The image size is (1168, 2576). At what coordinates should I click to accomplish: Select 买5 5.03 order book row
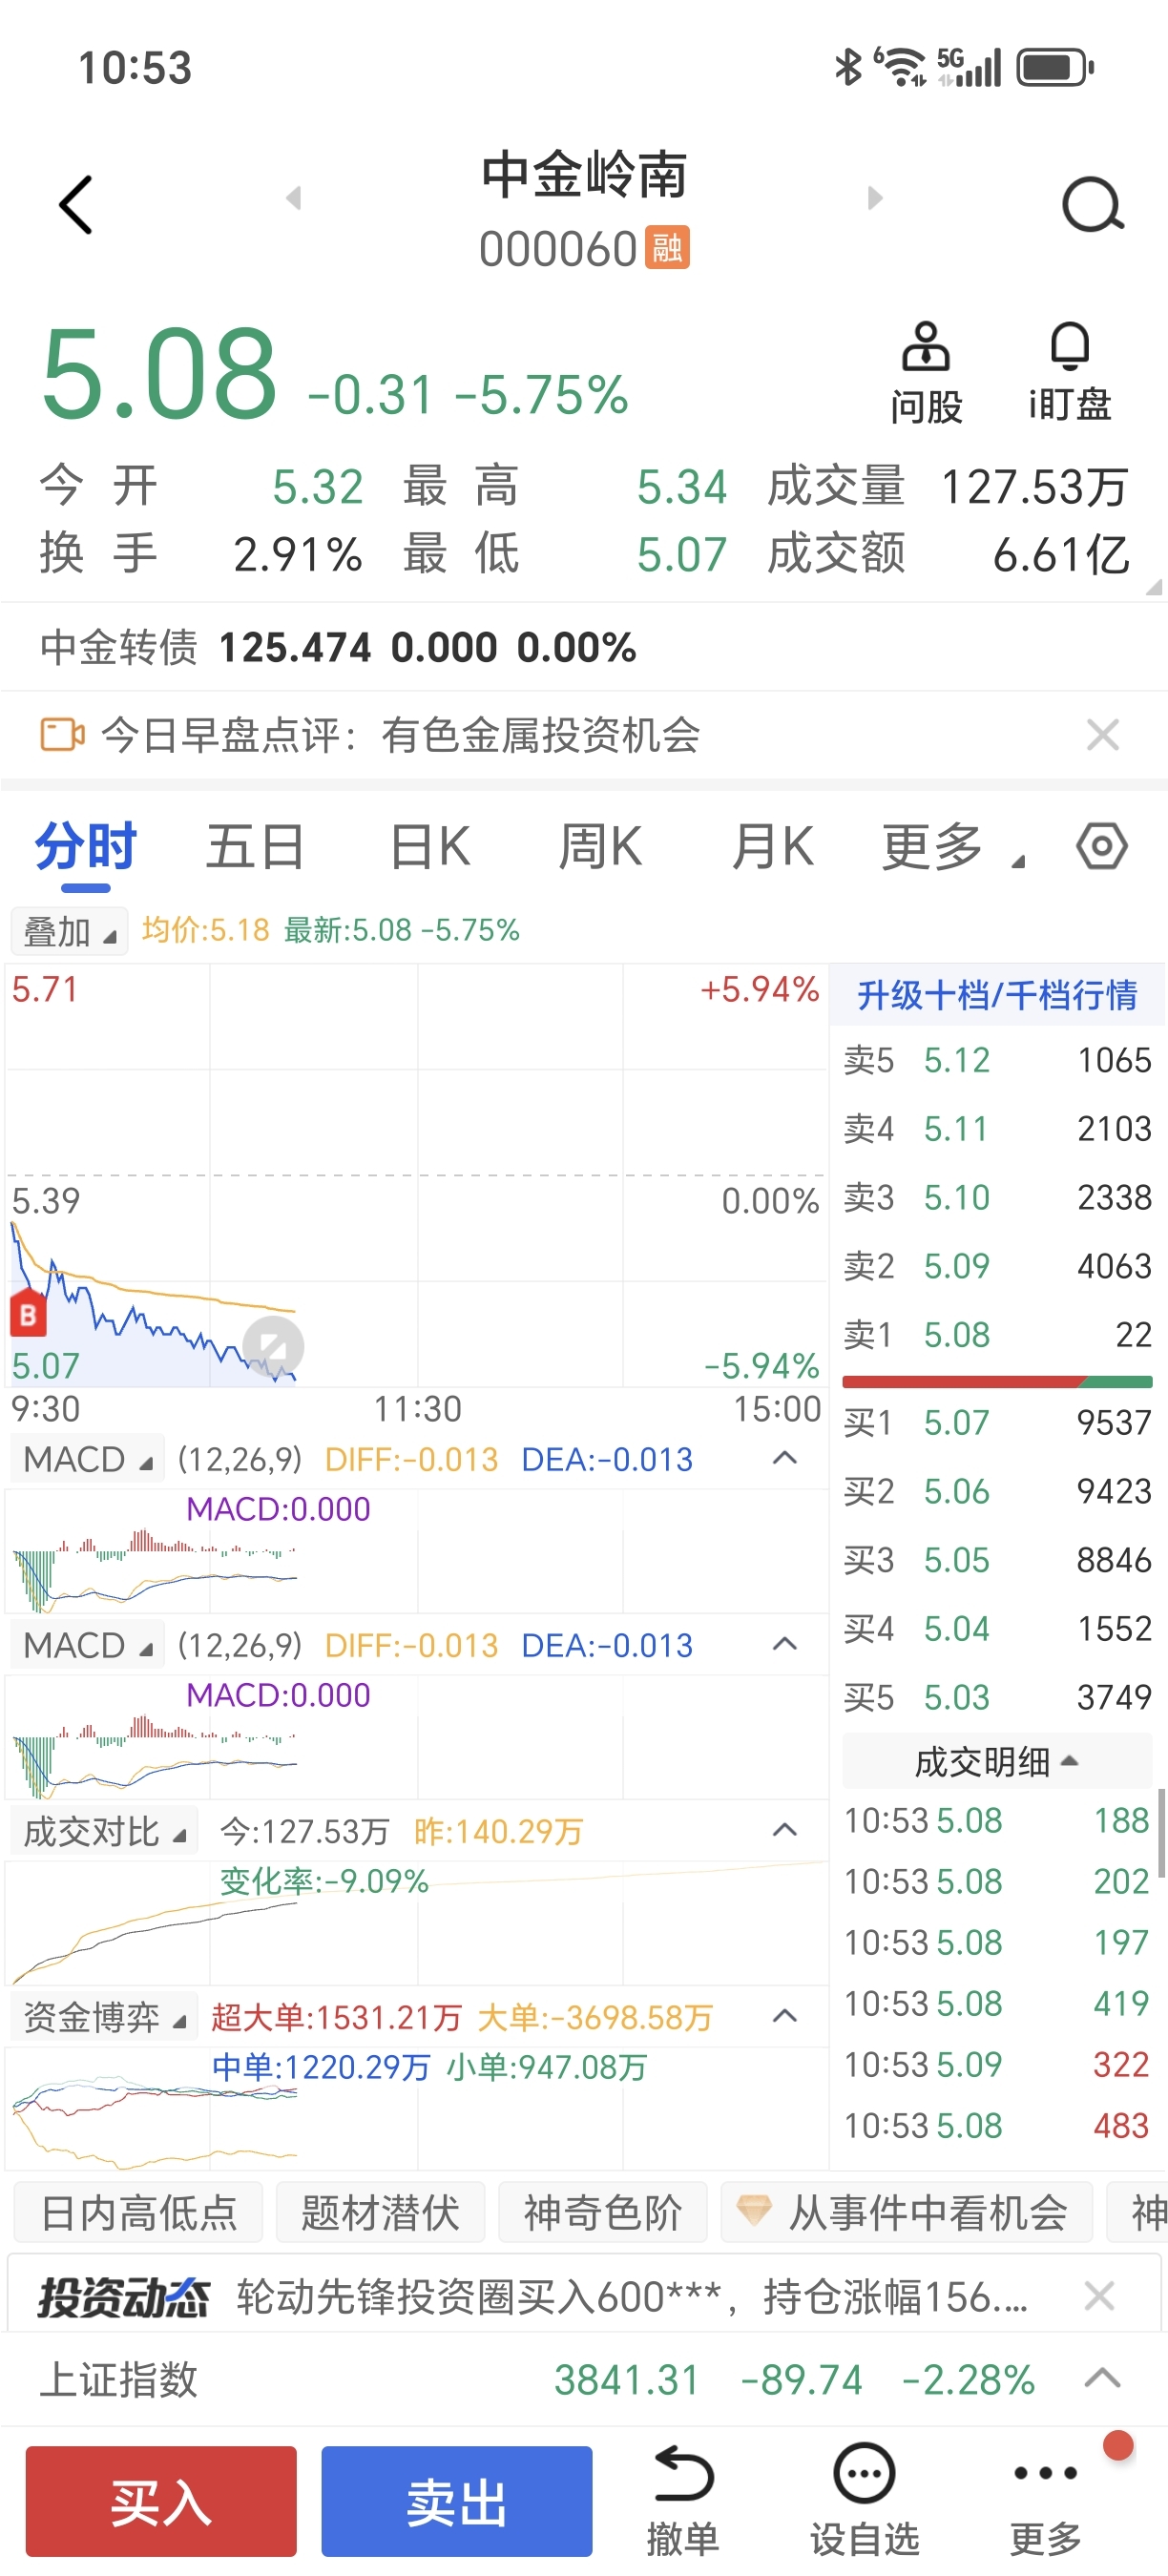pyautogui.click(x=997, y=1697)
